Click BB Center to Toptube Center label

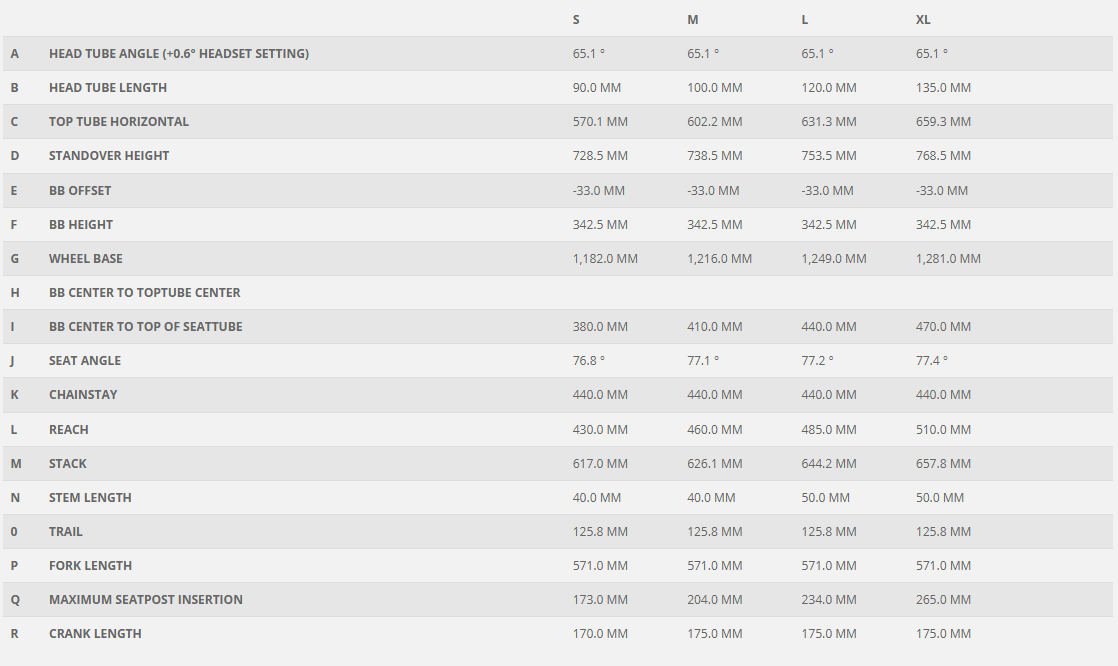[x=145, y=293]
